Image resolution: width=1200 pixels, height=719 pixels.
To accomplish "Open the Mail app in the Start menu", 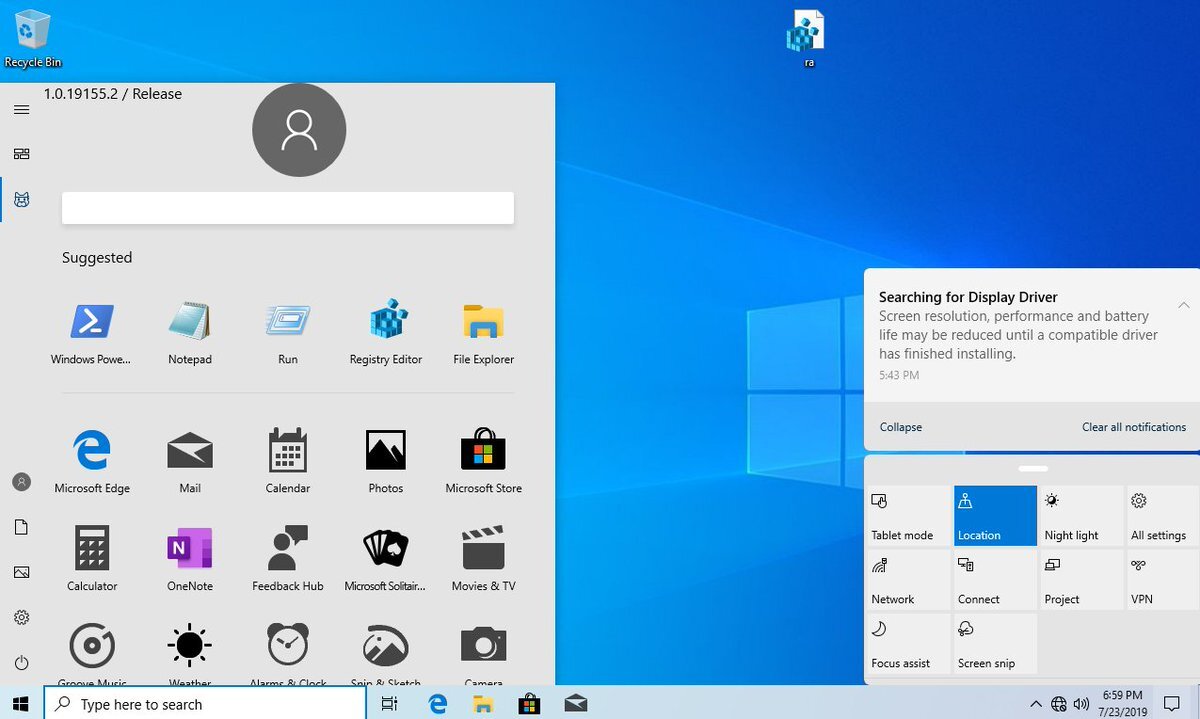I will click(189, 462).
